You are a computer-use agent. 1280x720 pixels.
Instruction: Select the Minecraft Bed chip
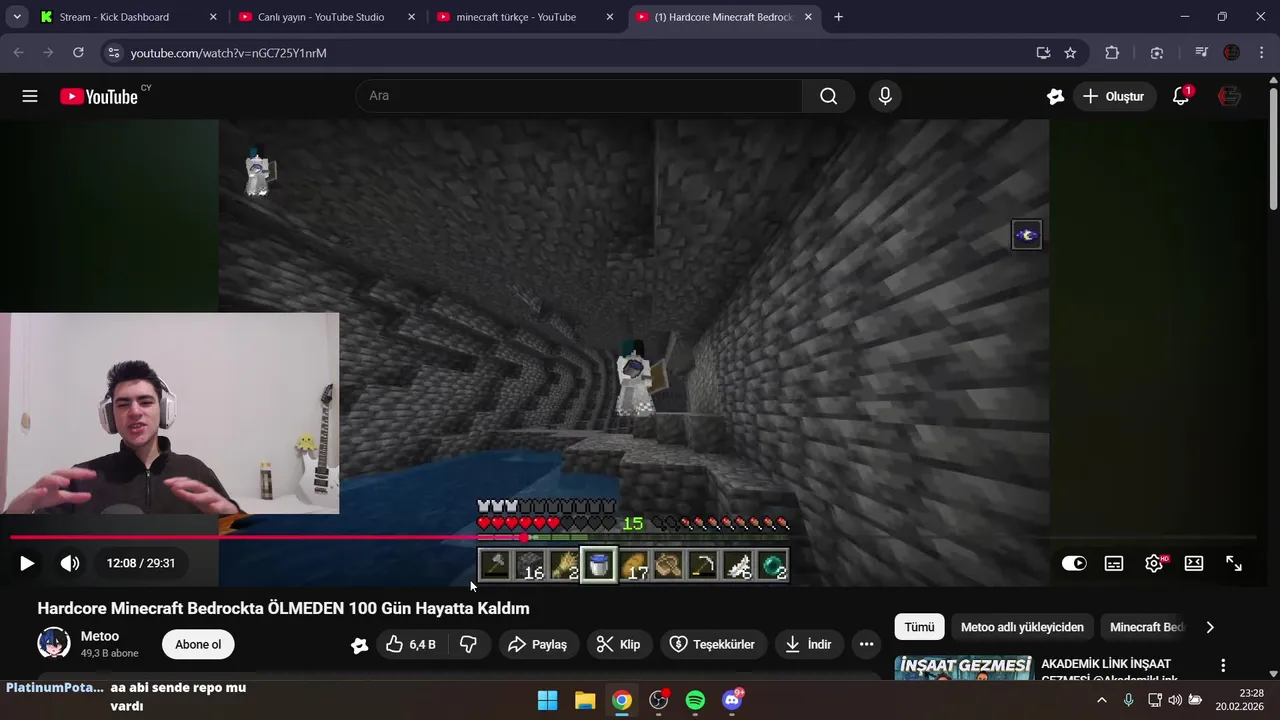(1146, 627)
